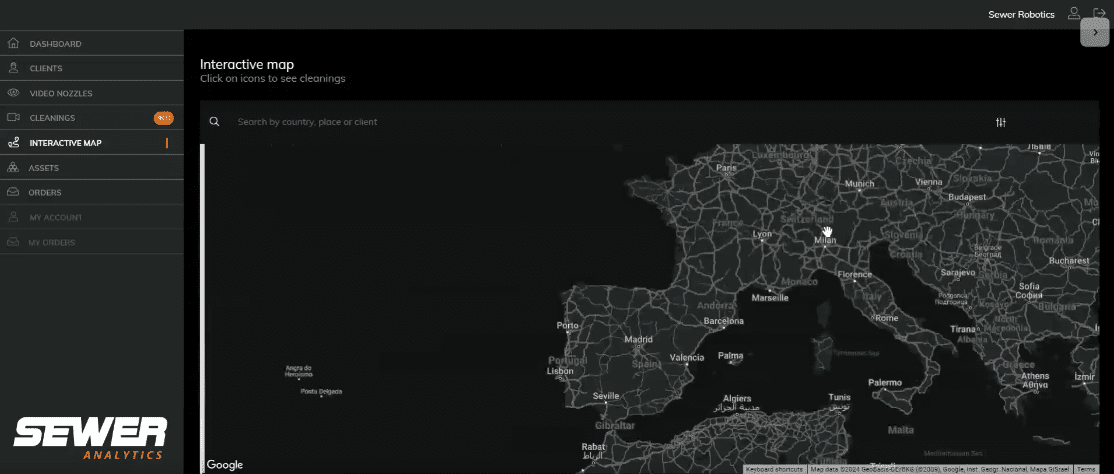Click the Clients person icon
Screen dimensions: 1114x474
(13, 68)
